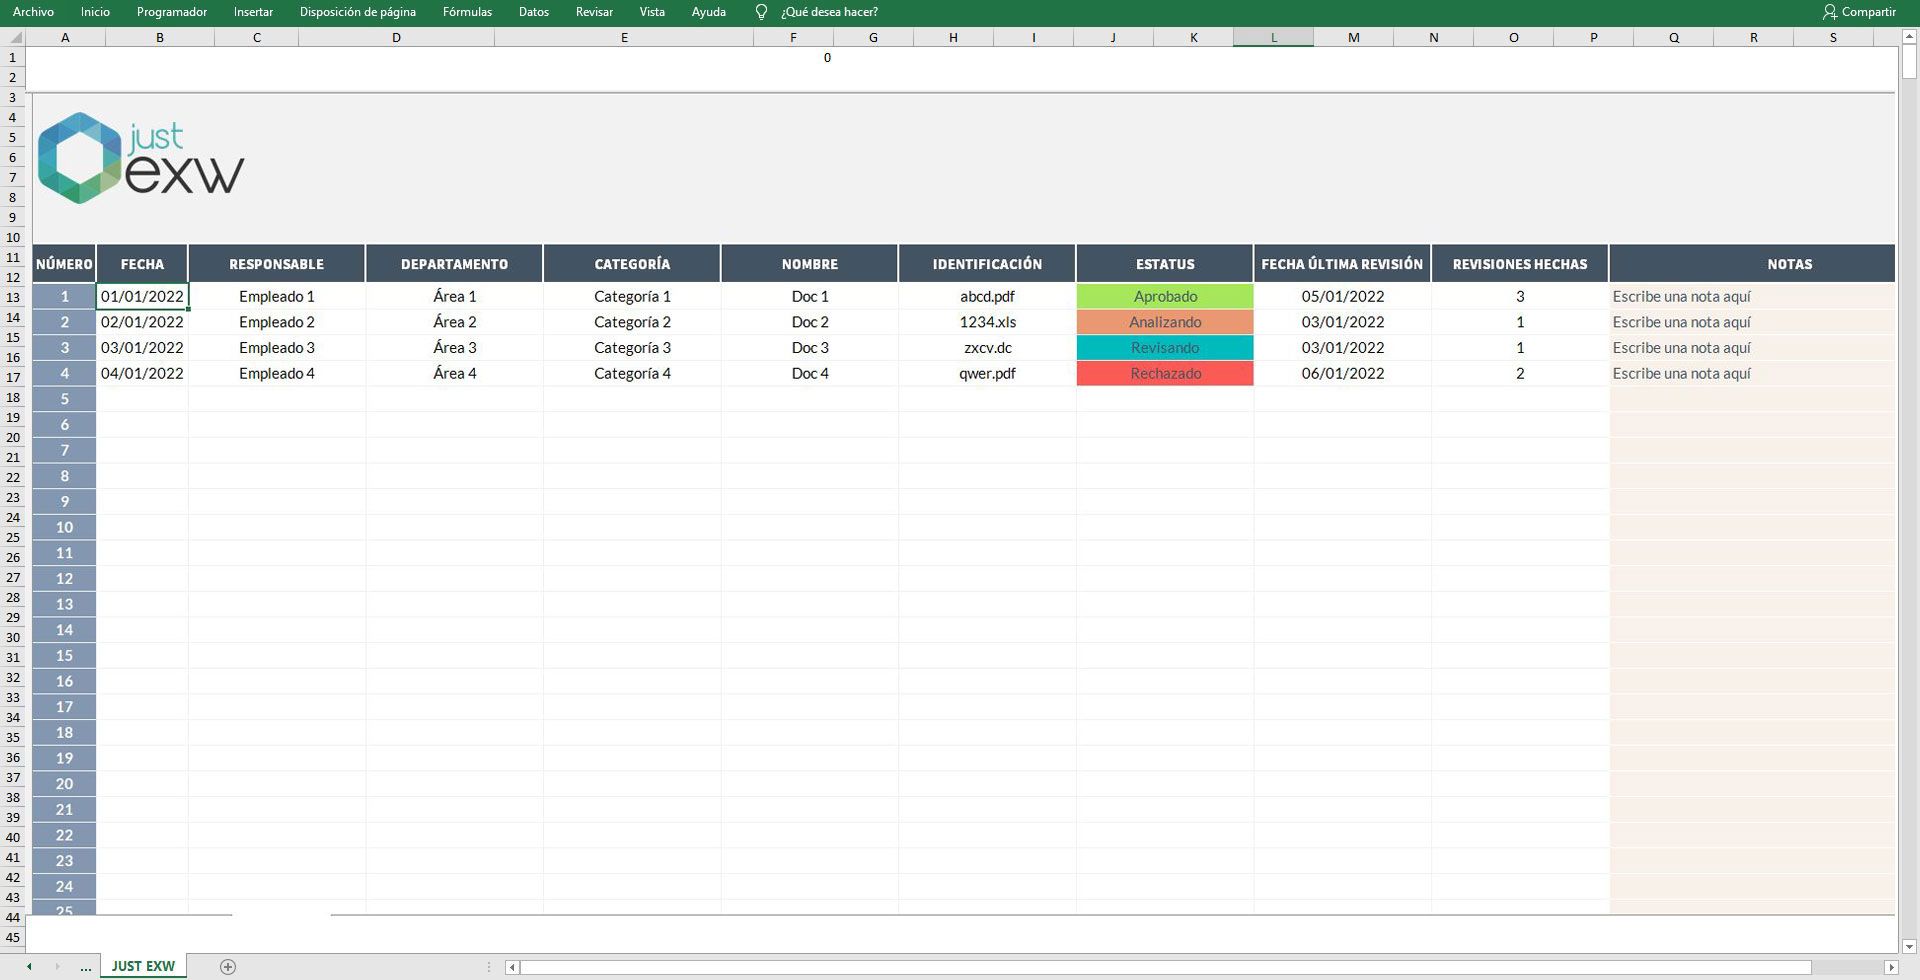Select the green Aprobado status cell

pyautogui.click(x=1164, y=296)
